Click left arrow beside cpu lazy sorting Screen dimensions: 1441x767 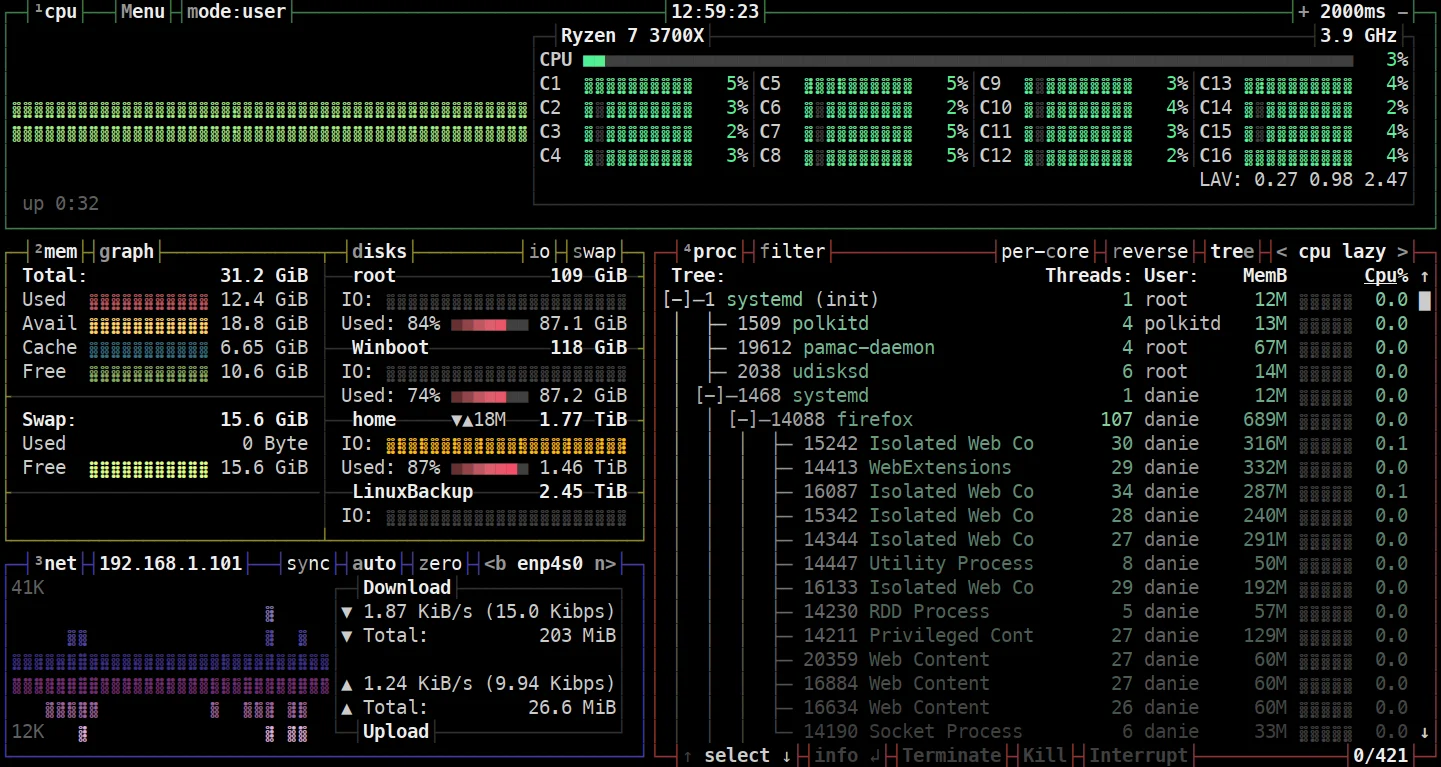pos(1281,252)
